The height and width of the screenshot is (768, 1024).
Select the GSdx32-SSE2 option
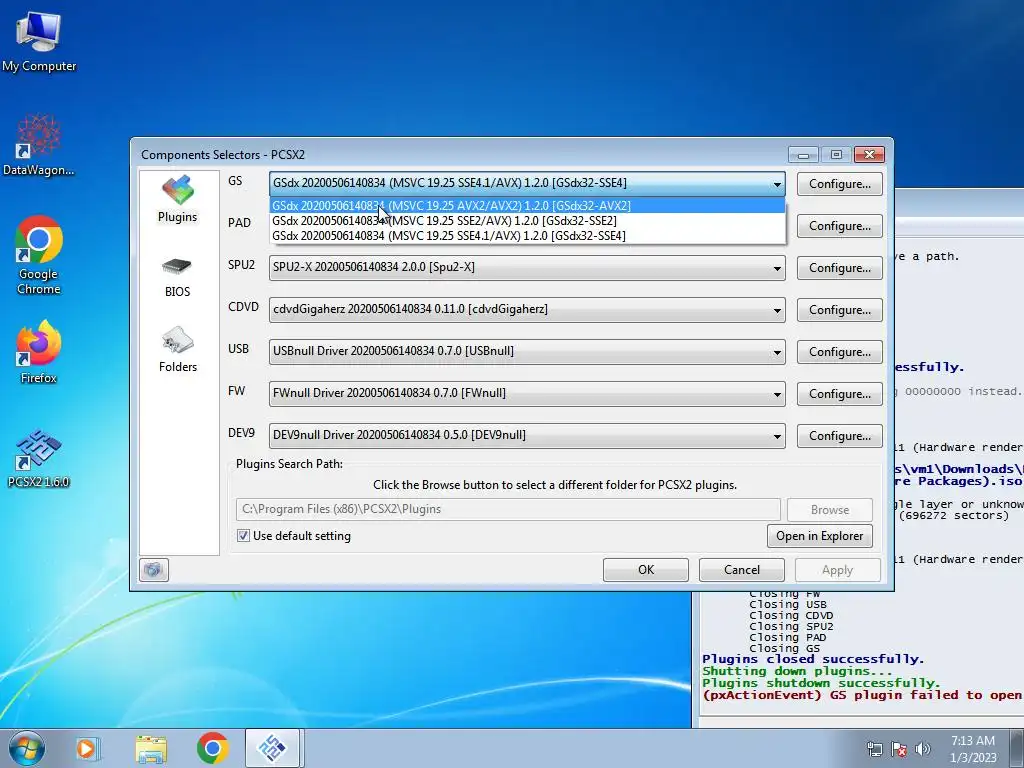point(528,221)
